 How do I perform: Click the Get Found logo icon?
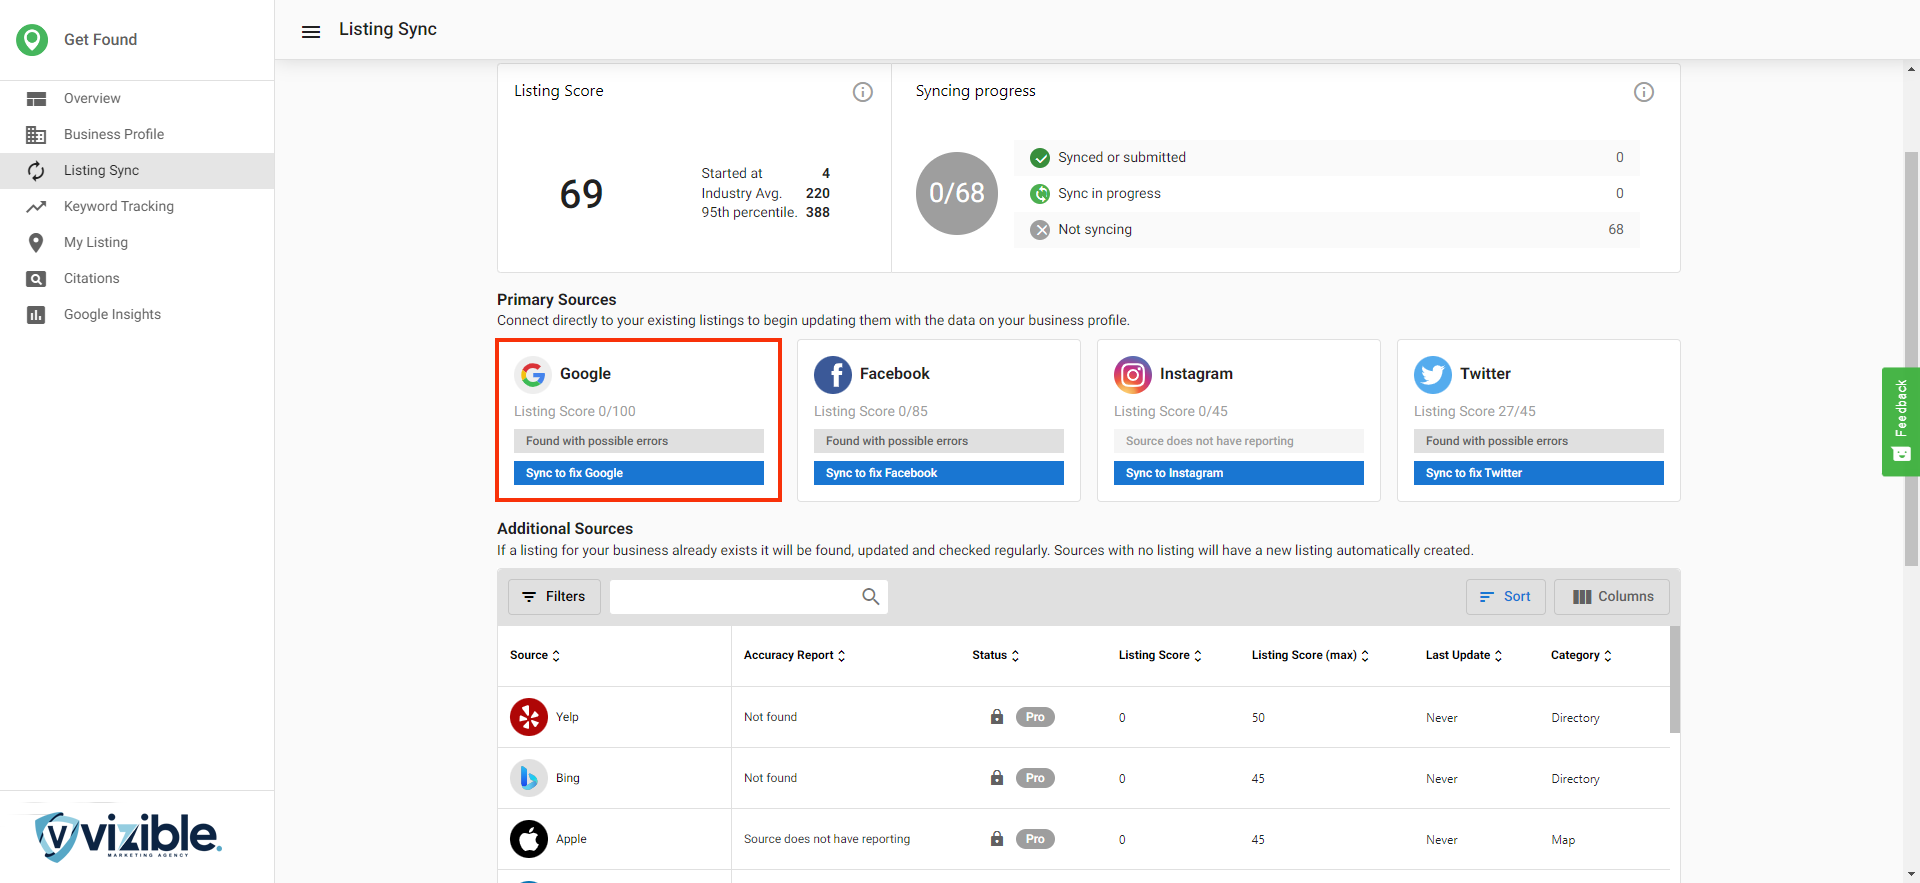[32, 40]
